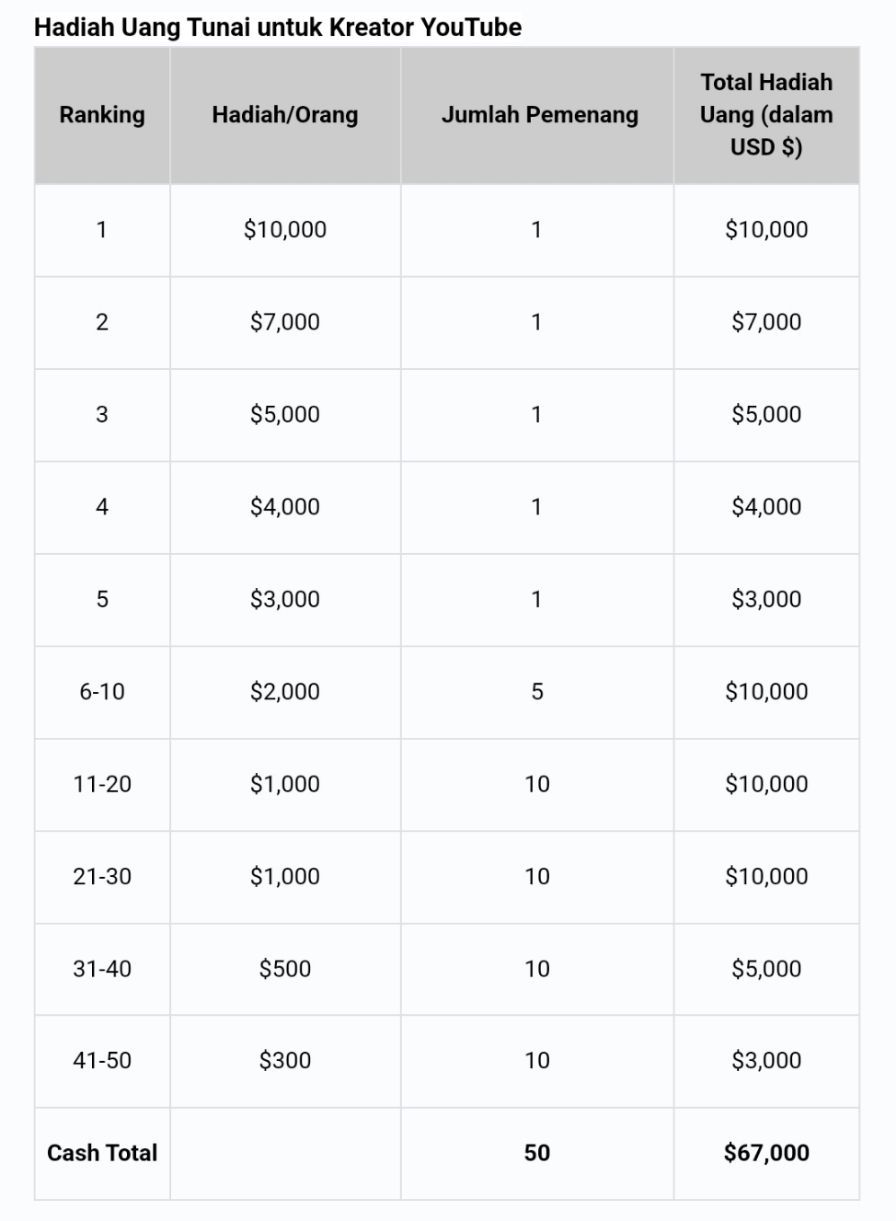Select winner count '5' for rank 6-10

pyautogui.click(x=537, y=692)
